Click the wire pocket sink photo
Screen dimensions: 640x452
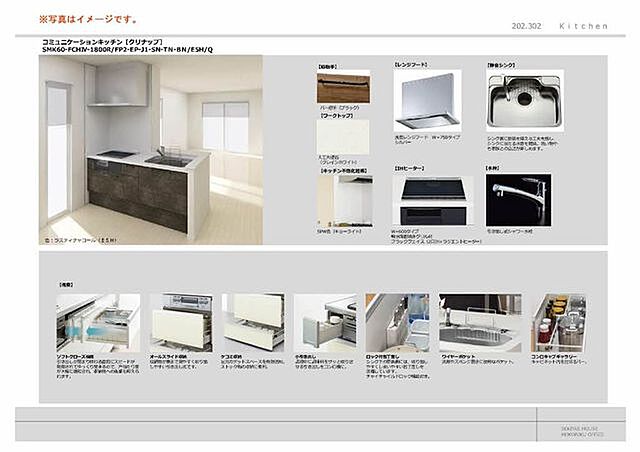click(x=480, y=321)
